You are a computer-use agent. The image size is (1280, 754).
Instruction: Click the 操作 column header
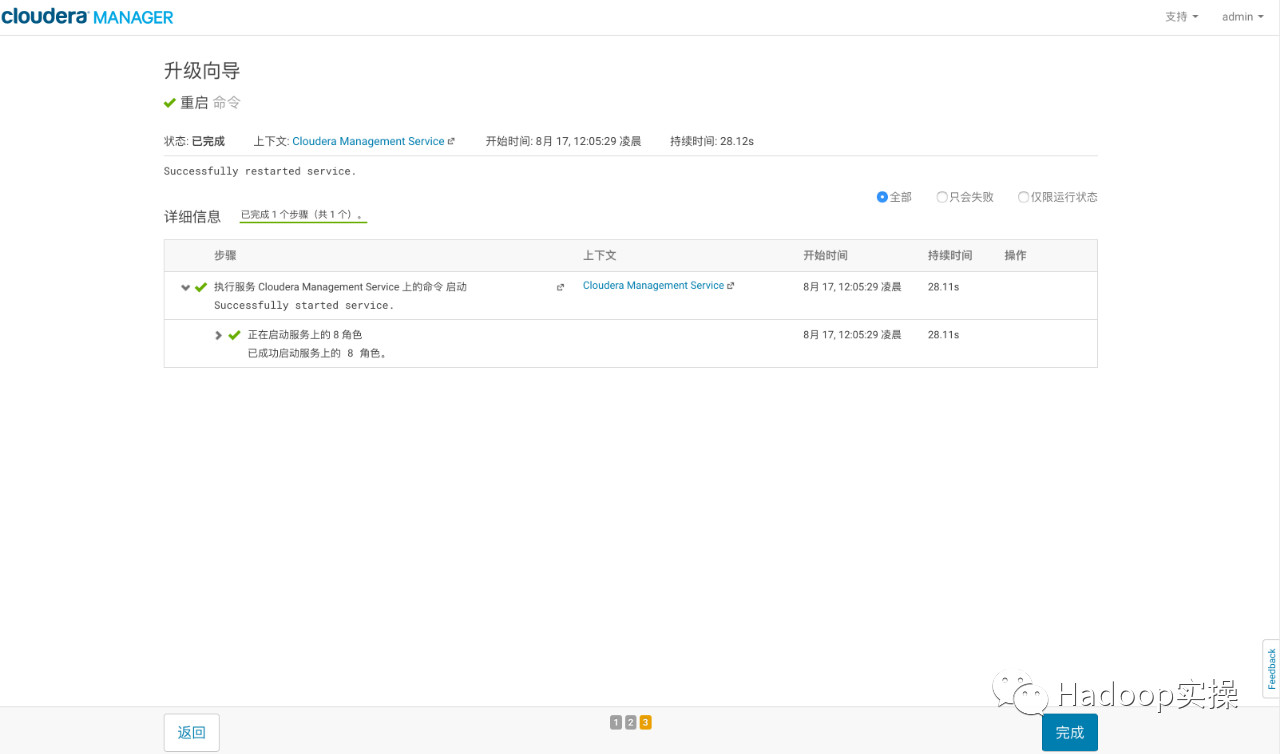pyautogui.click(x=1015, y=255)
